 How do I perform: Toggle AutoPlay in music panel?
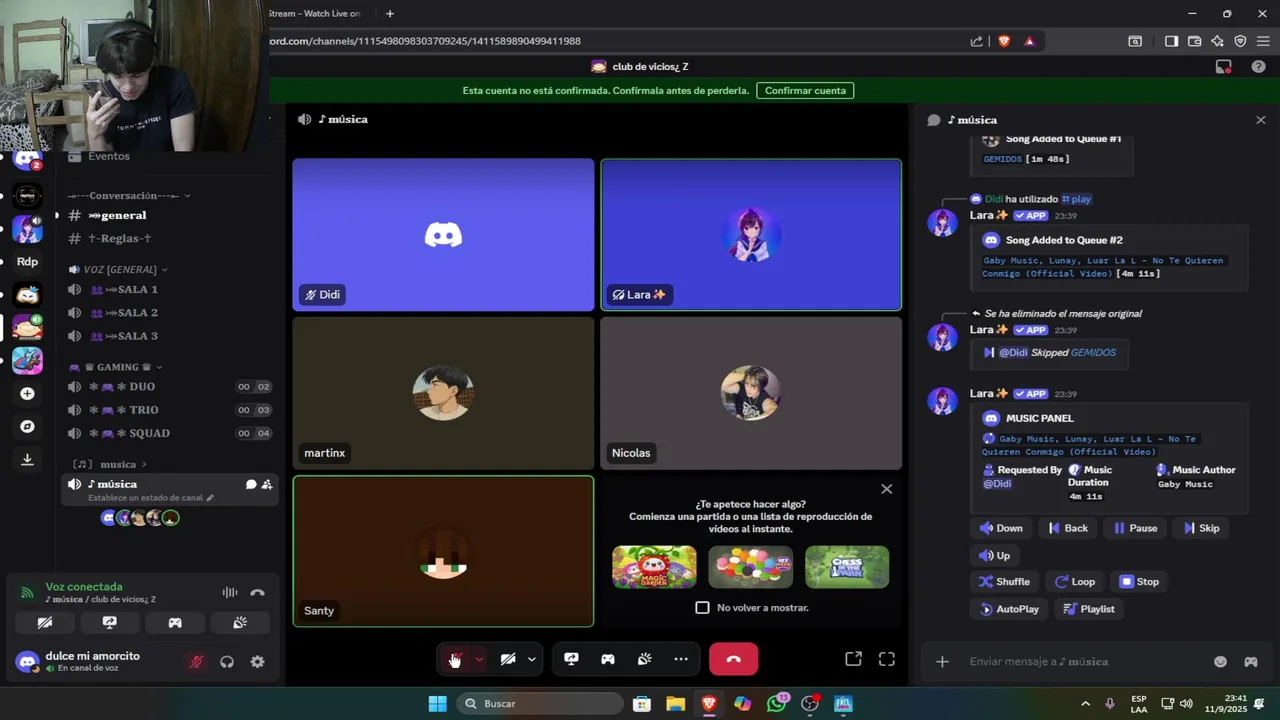pyautogui.click(x=1009, y=608)
